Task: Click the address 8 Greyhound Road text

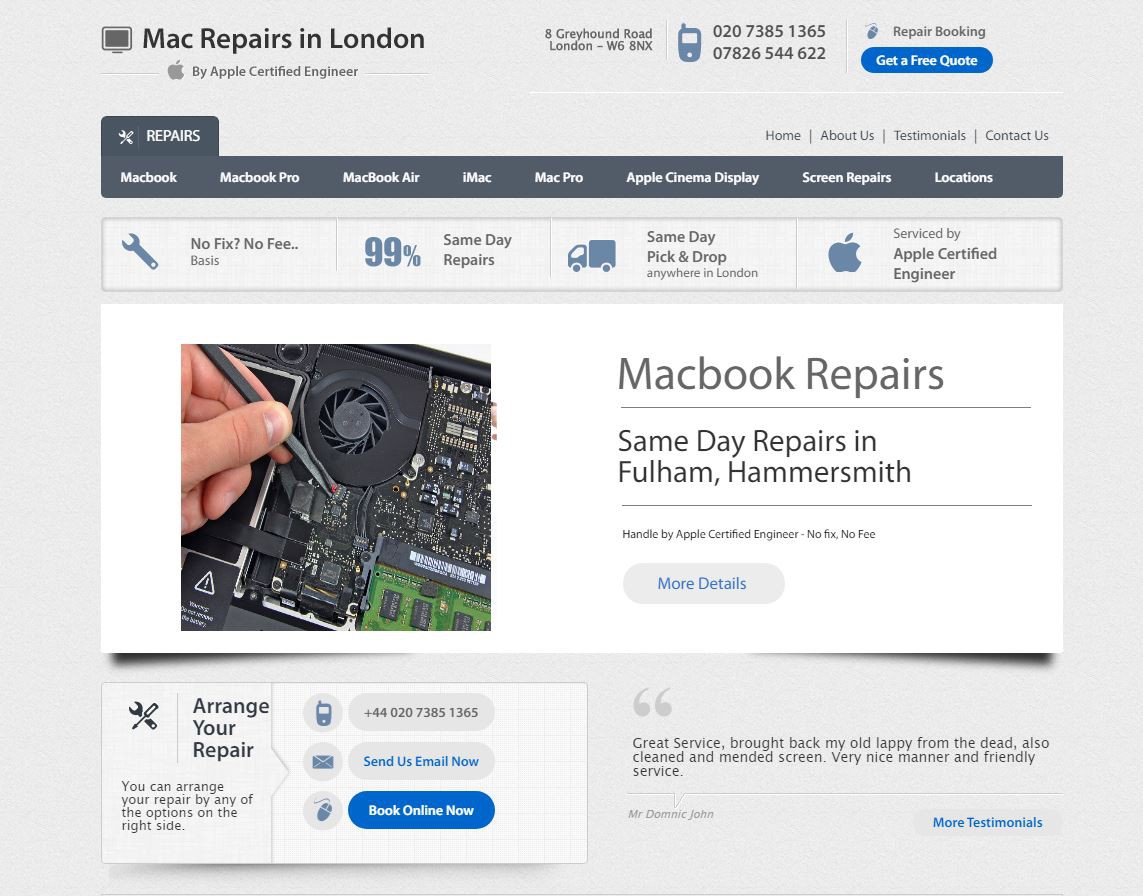Action: tap(598, 34)
